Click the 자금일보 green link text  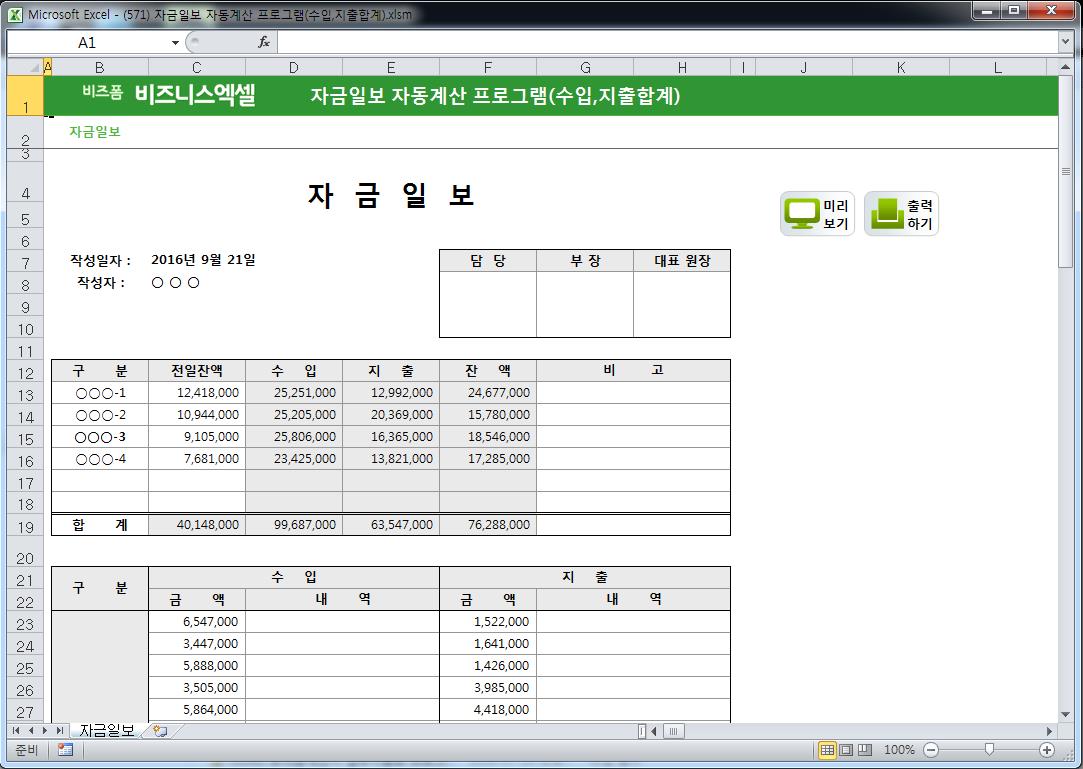pos(95,132)
